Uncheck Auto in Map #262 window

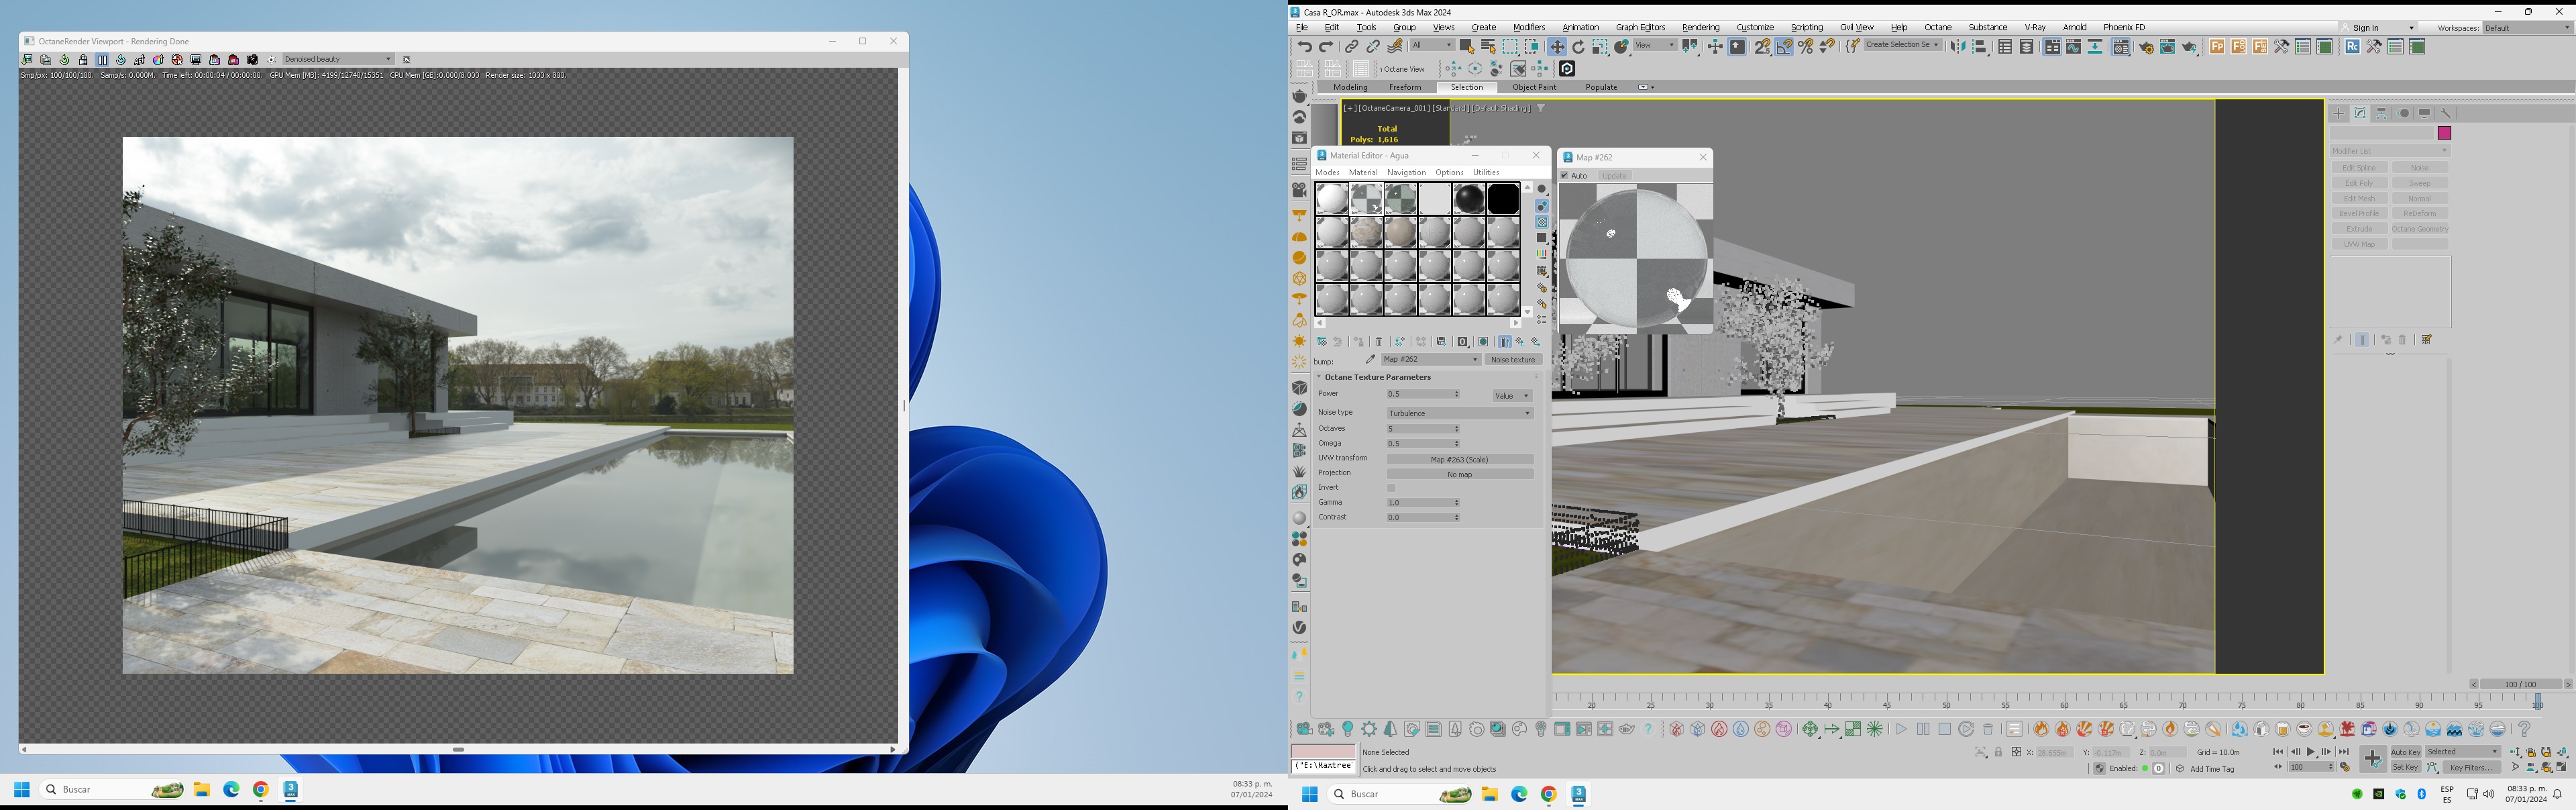click(x=1565, y=176)
